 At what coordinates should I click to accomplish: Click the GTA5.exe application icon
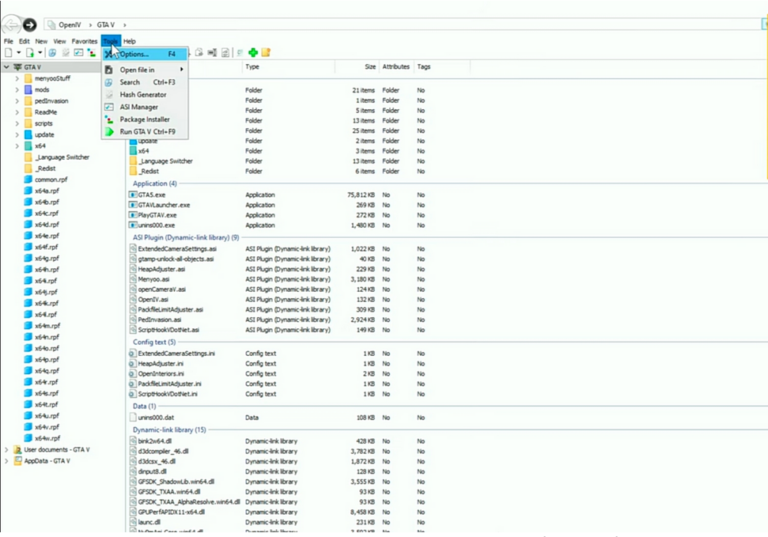(x=133, y=195)
